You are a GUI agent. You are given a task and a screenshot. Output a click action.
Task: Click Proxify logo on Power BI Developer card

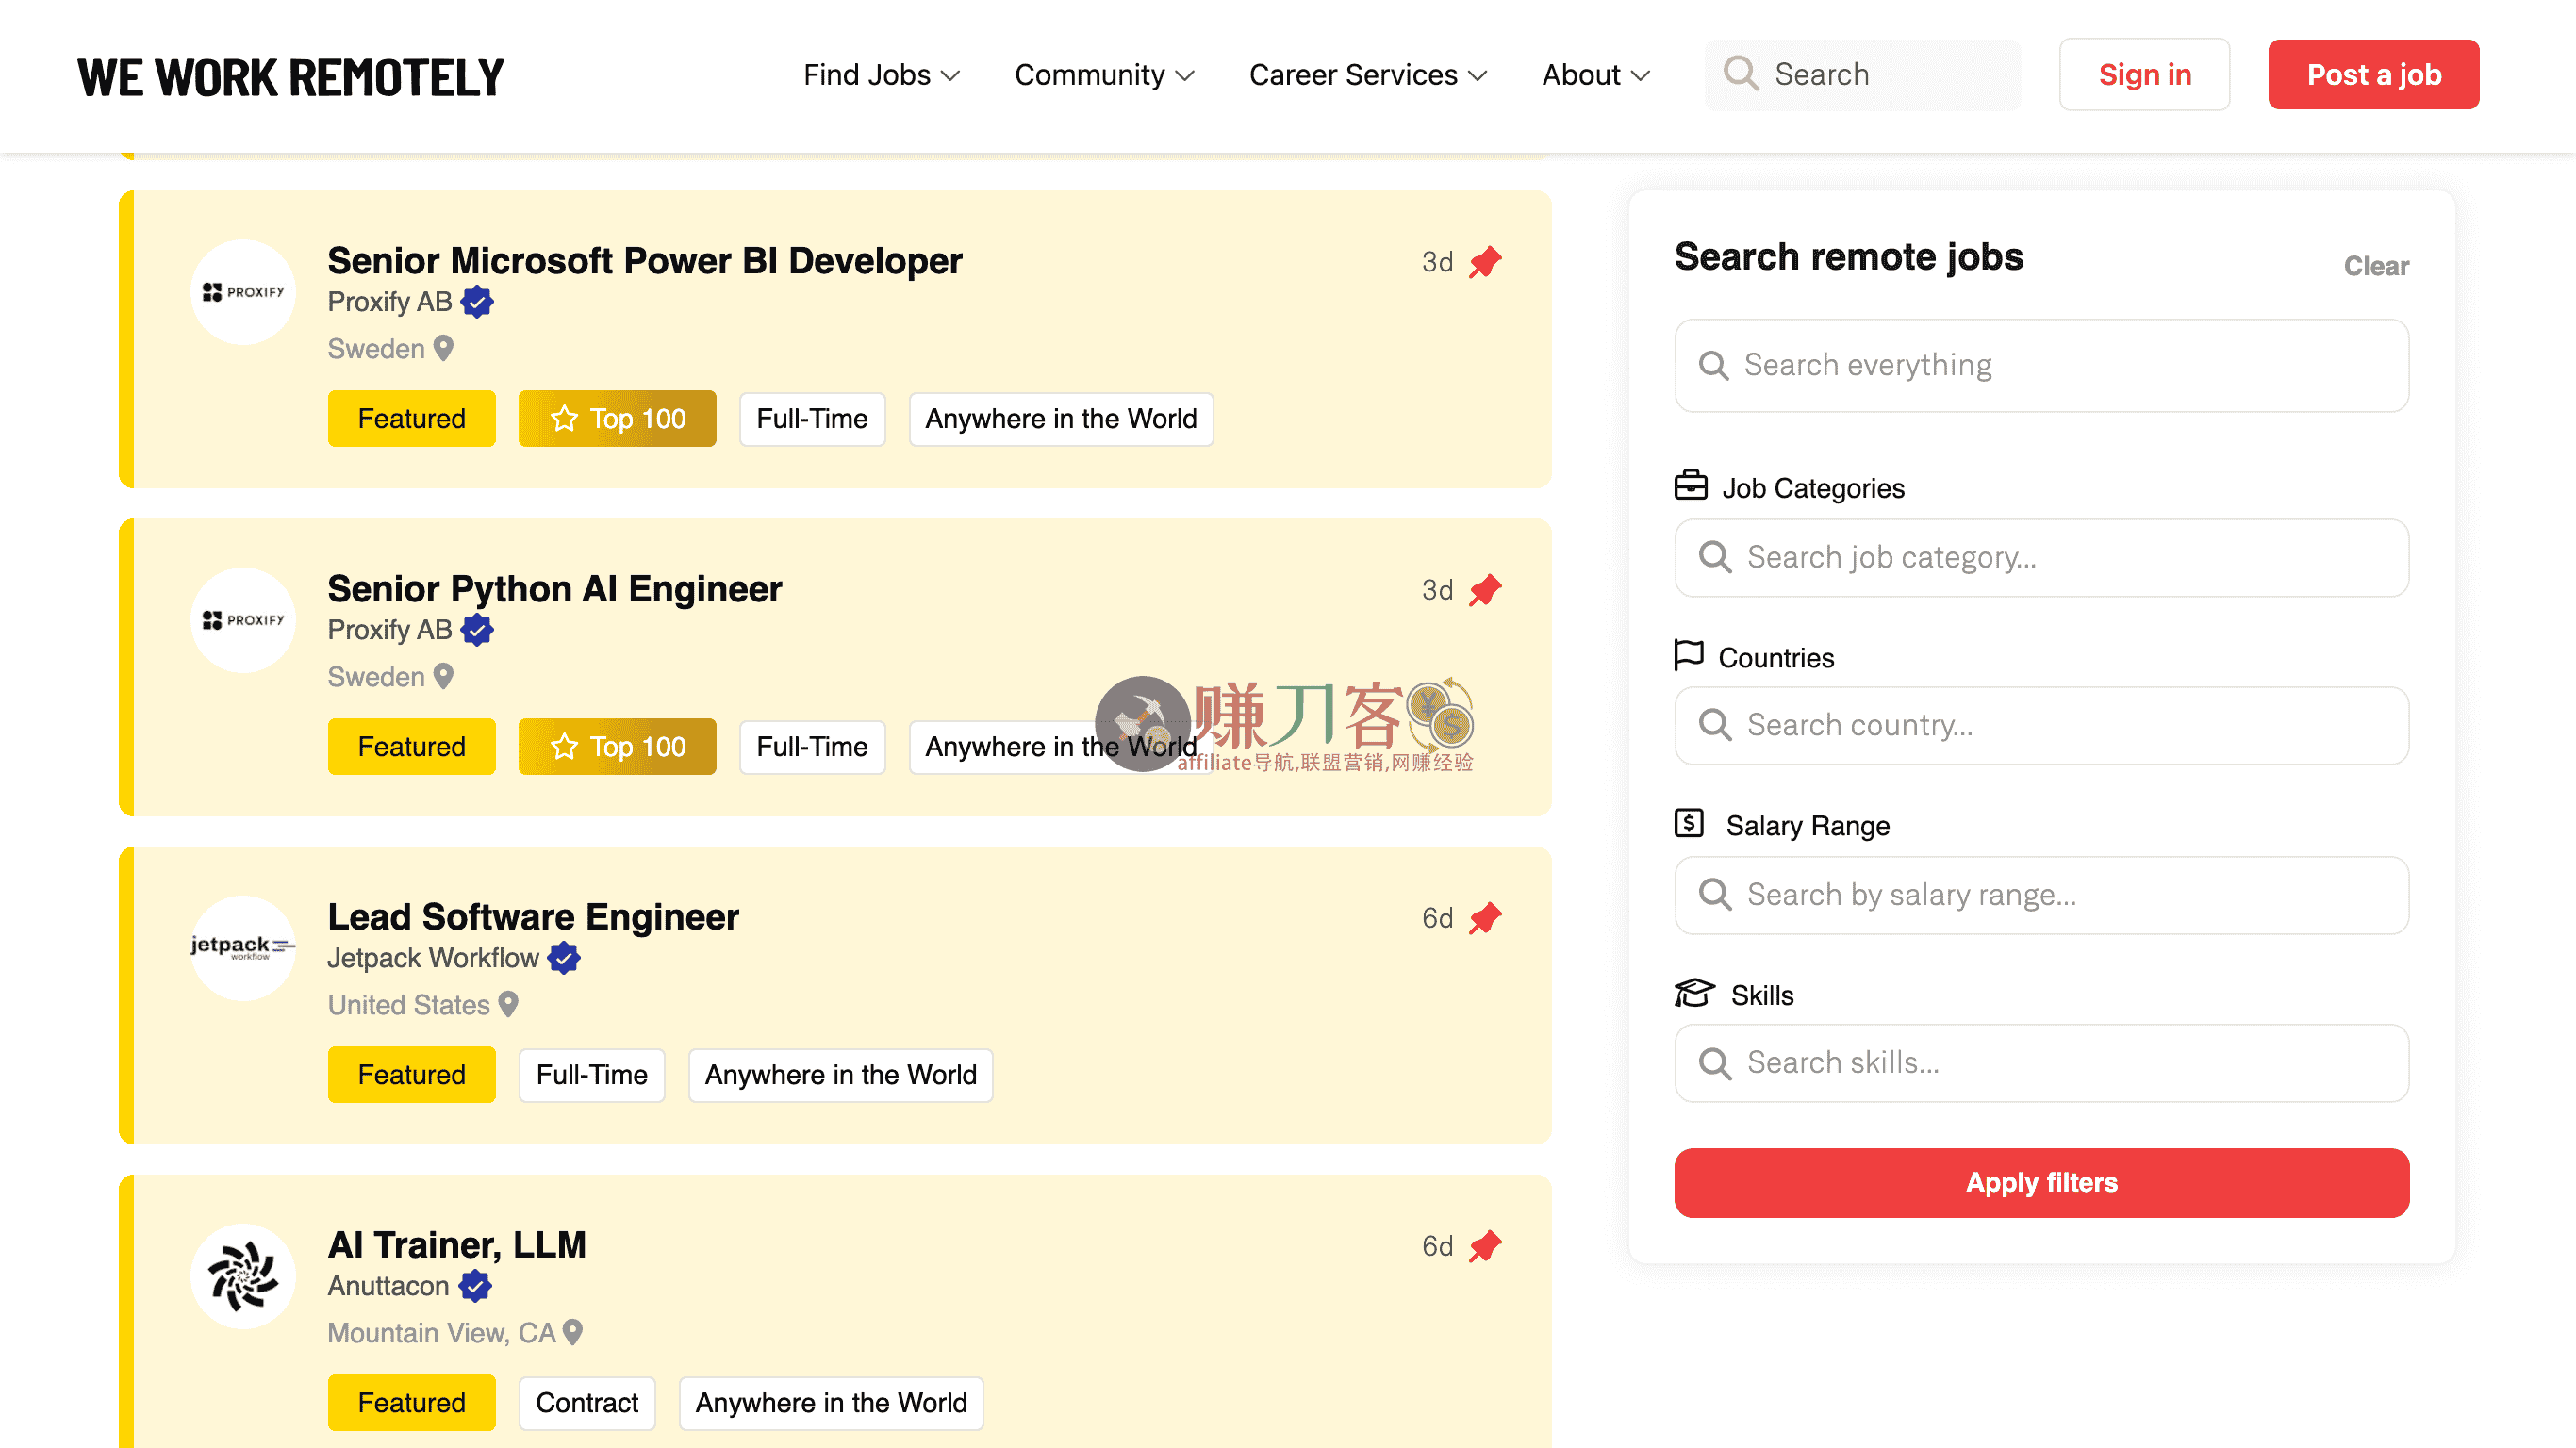[x=243, y=292]
